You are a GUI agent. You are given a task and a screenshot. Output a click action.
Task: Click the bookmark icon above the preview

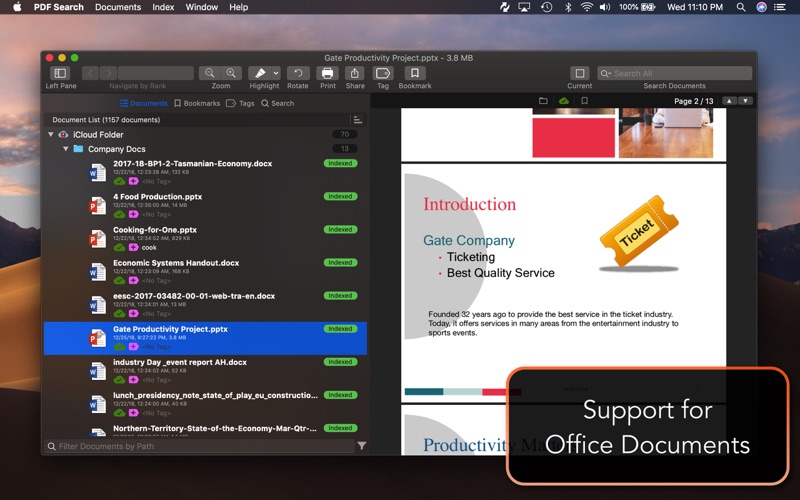585,101
